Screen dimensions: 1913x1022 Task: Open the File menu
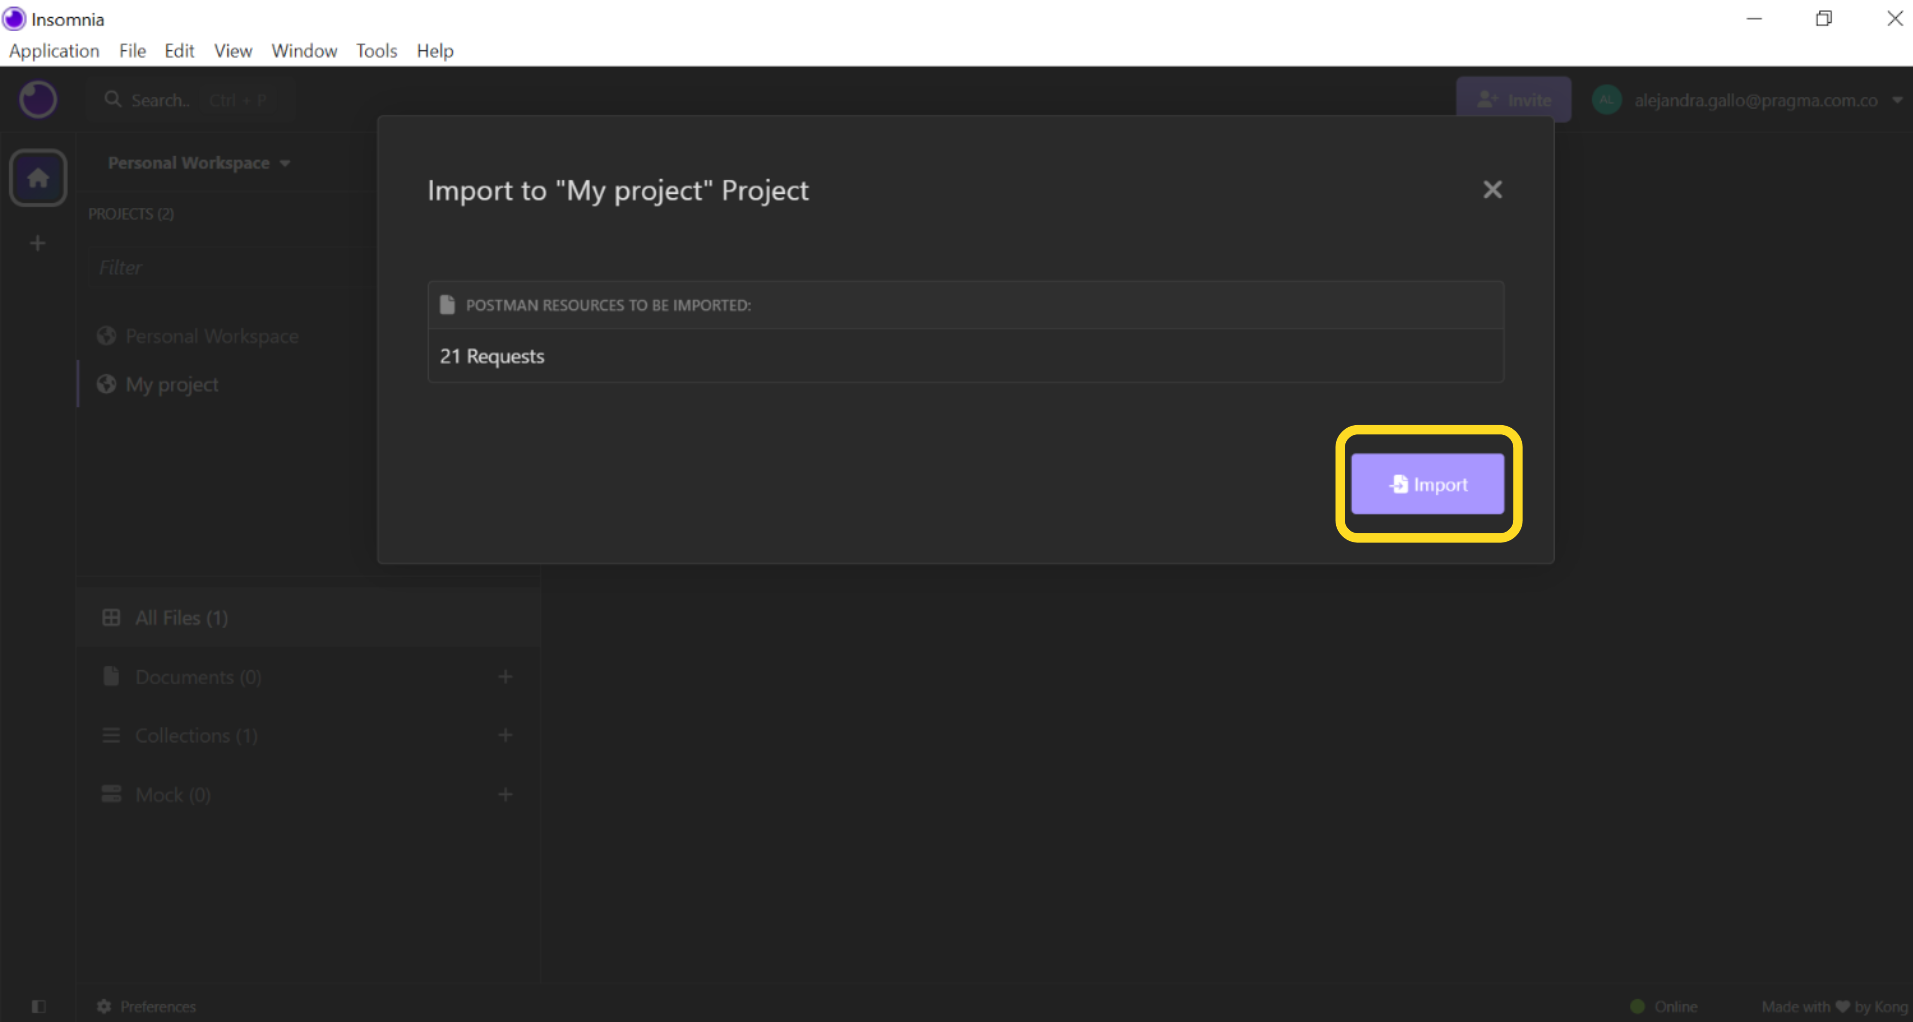132,51
